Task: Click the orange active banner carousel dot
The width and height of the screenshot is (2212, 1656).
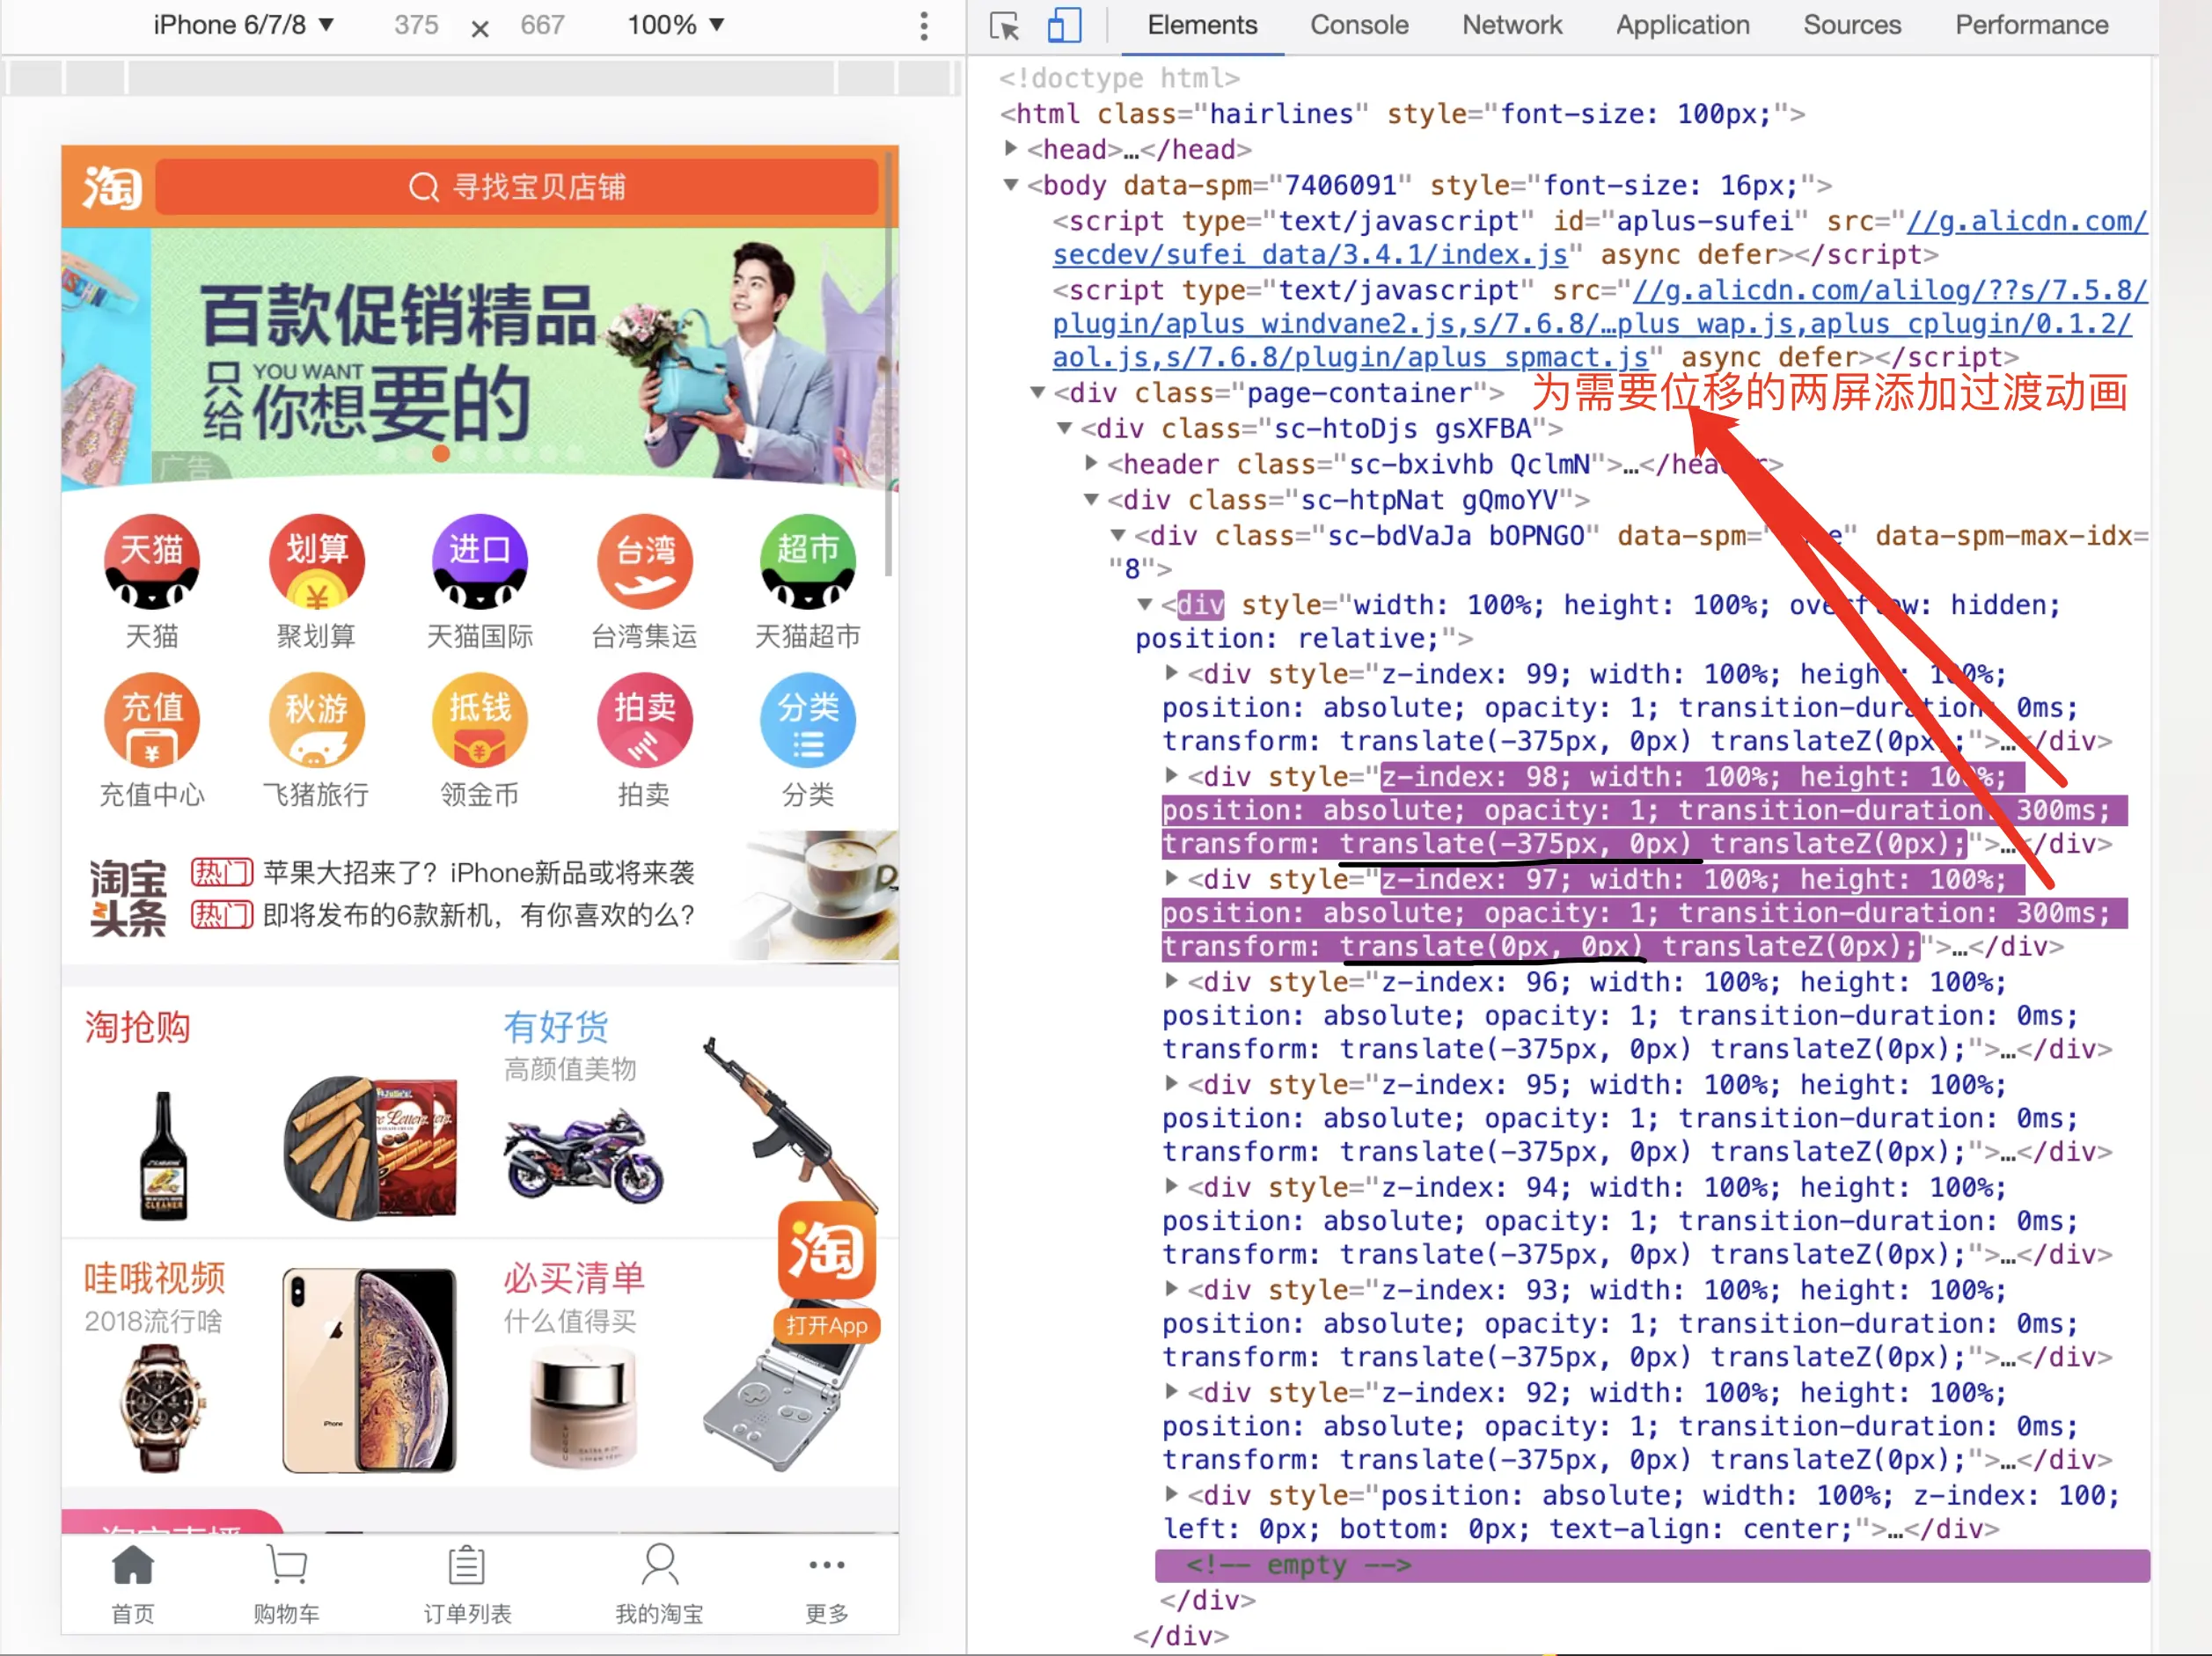Action: [x=441, y=454]
